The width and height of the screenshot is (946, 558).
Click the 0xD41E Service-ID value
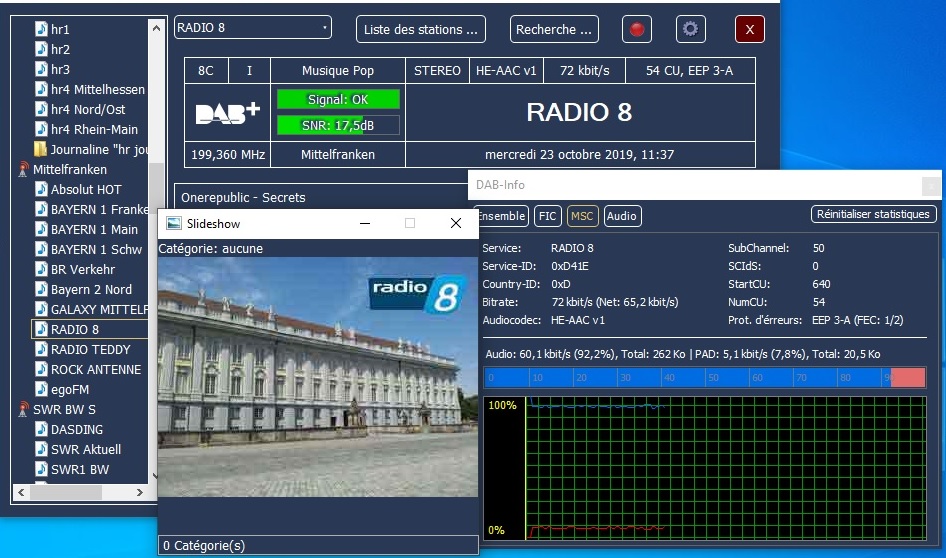[x=570, y=266]
